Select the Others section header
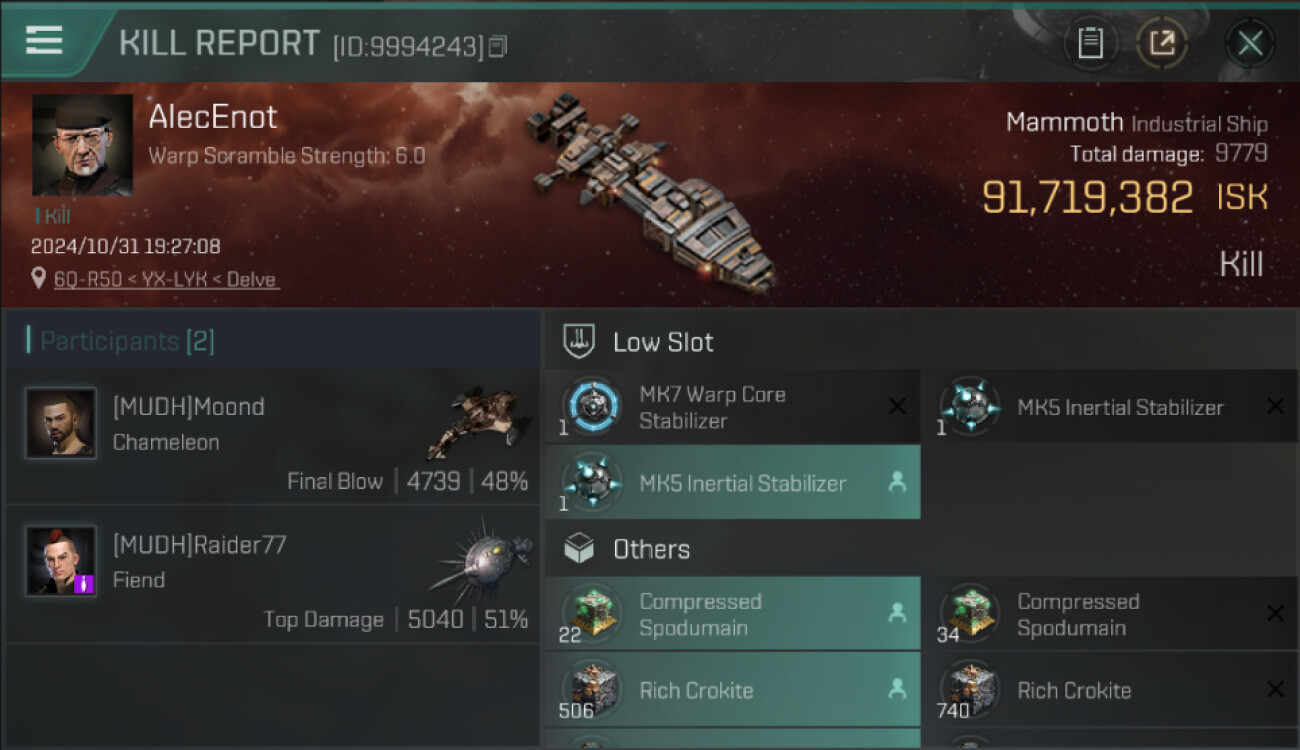Viewport: 1300px width, 750px height. (651, 549)
